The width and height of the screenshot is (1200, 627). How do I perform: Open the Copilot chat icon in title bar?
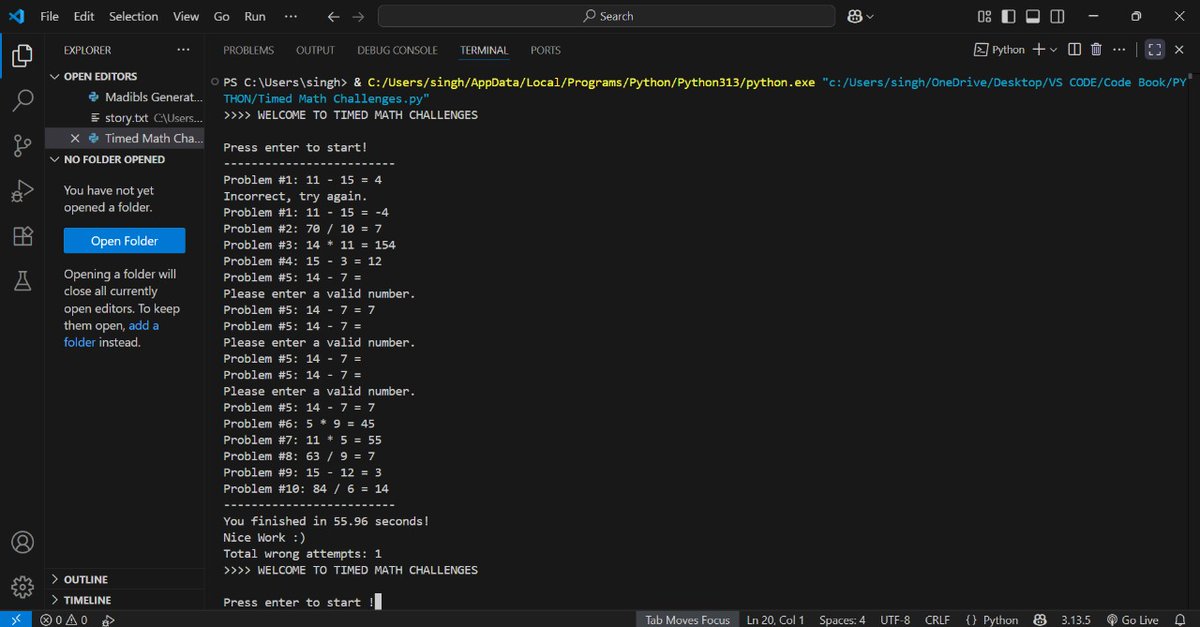[855, 16]
